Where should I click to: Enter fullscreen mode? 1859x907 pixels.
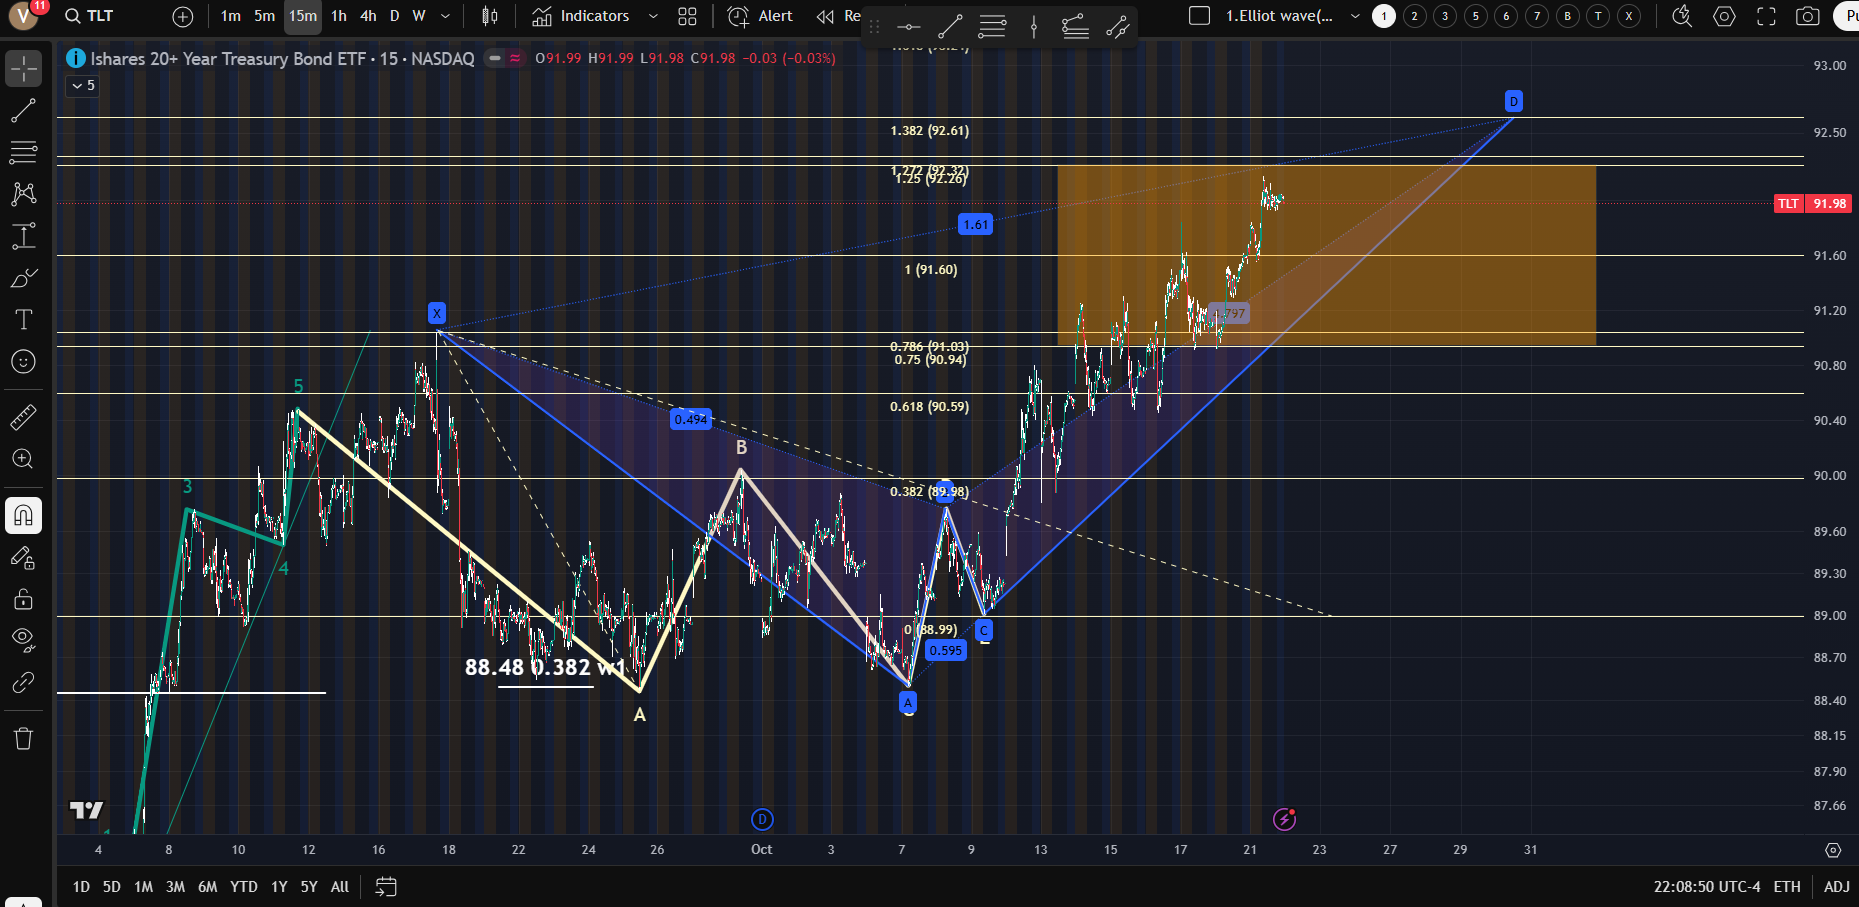[x=1766, y=16]
